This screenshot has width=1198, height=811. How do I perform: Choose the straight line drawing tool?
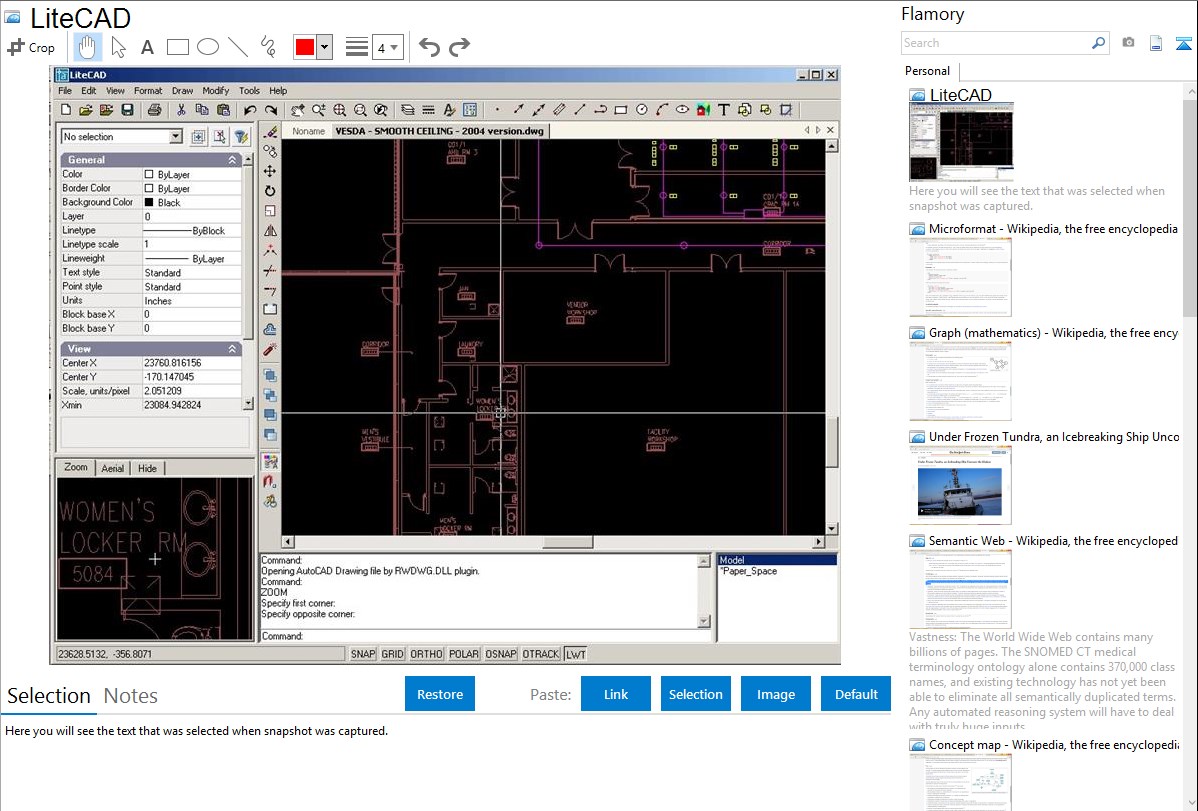pos(238,47)
